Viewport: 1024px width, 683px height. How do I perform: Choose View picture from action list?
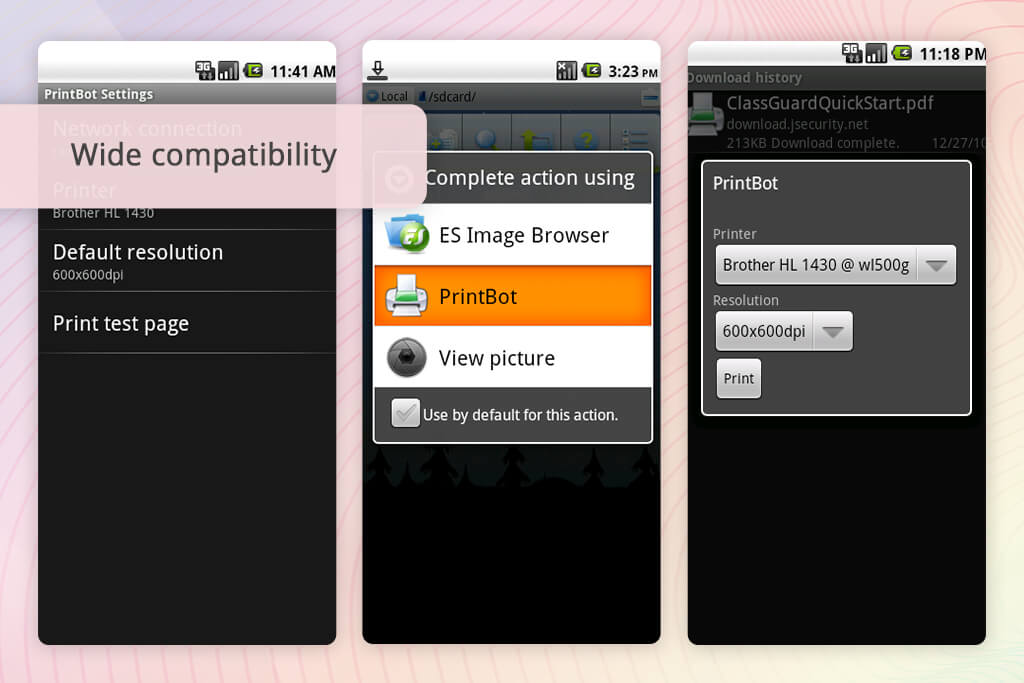tap(513, 357)
